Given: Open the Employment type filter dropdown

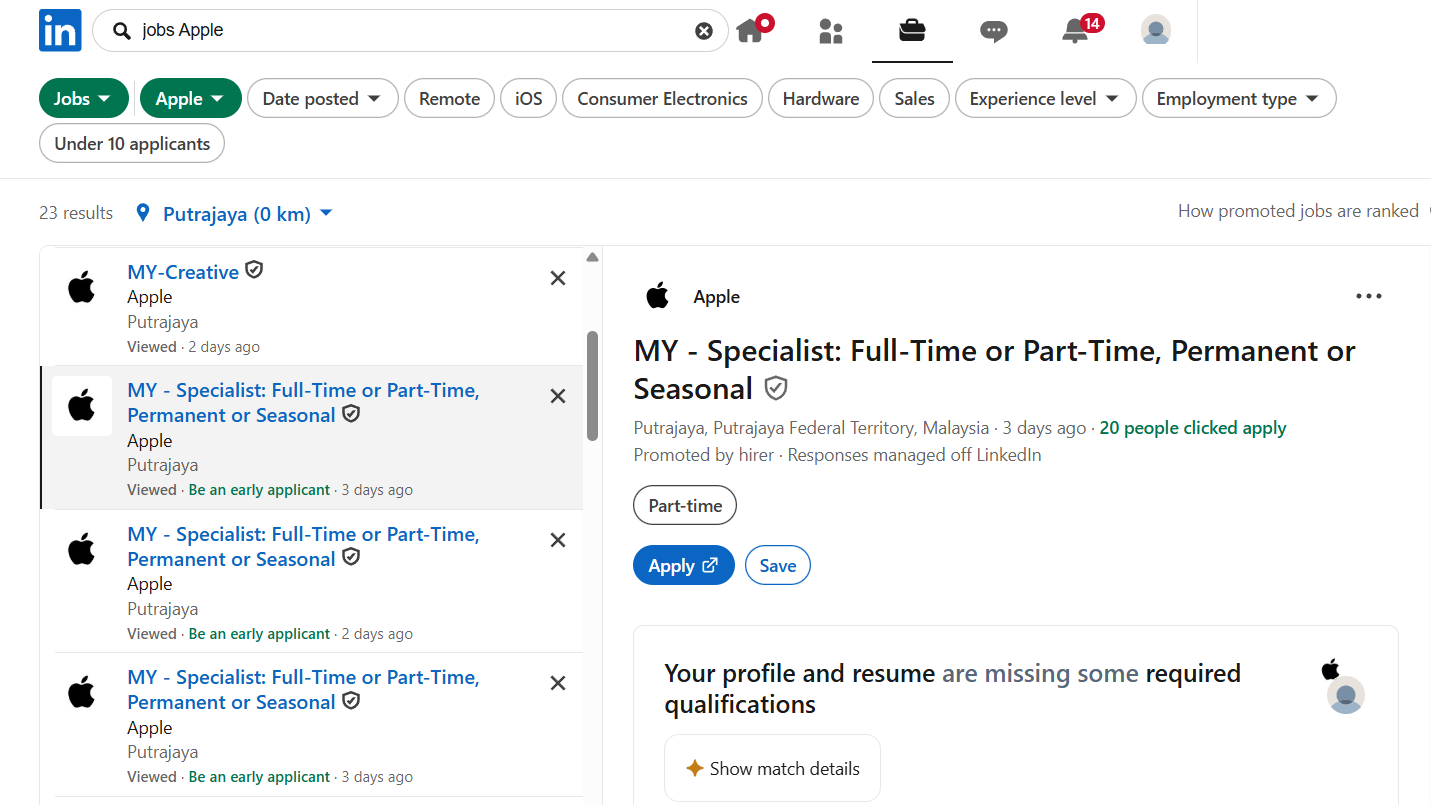Looking at the screenshot, I should (x=1239, y=99).
